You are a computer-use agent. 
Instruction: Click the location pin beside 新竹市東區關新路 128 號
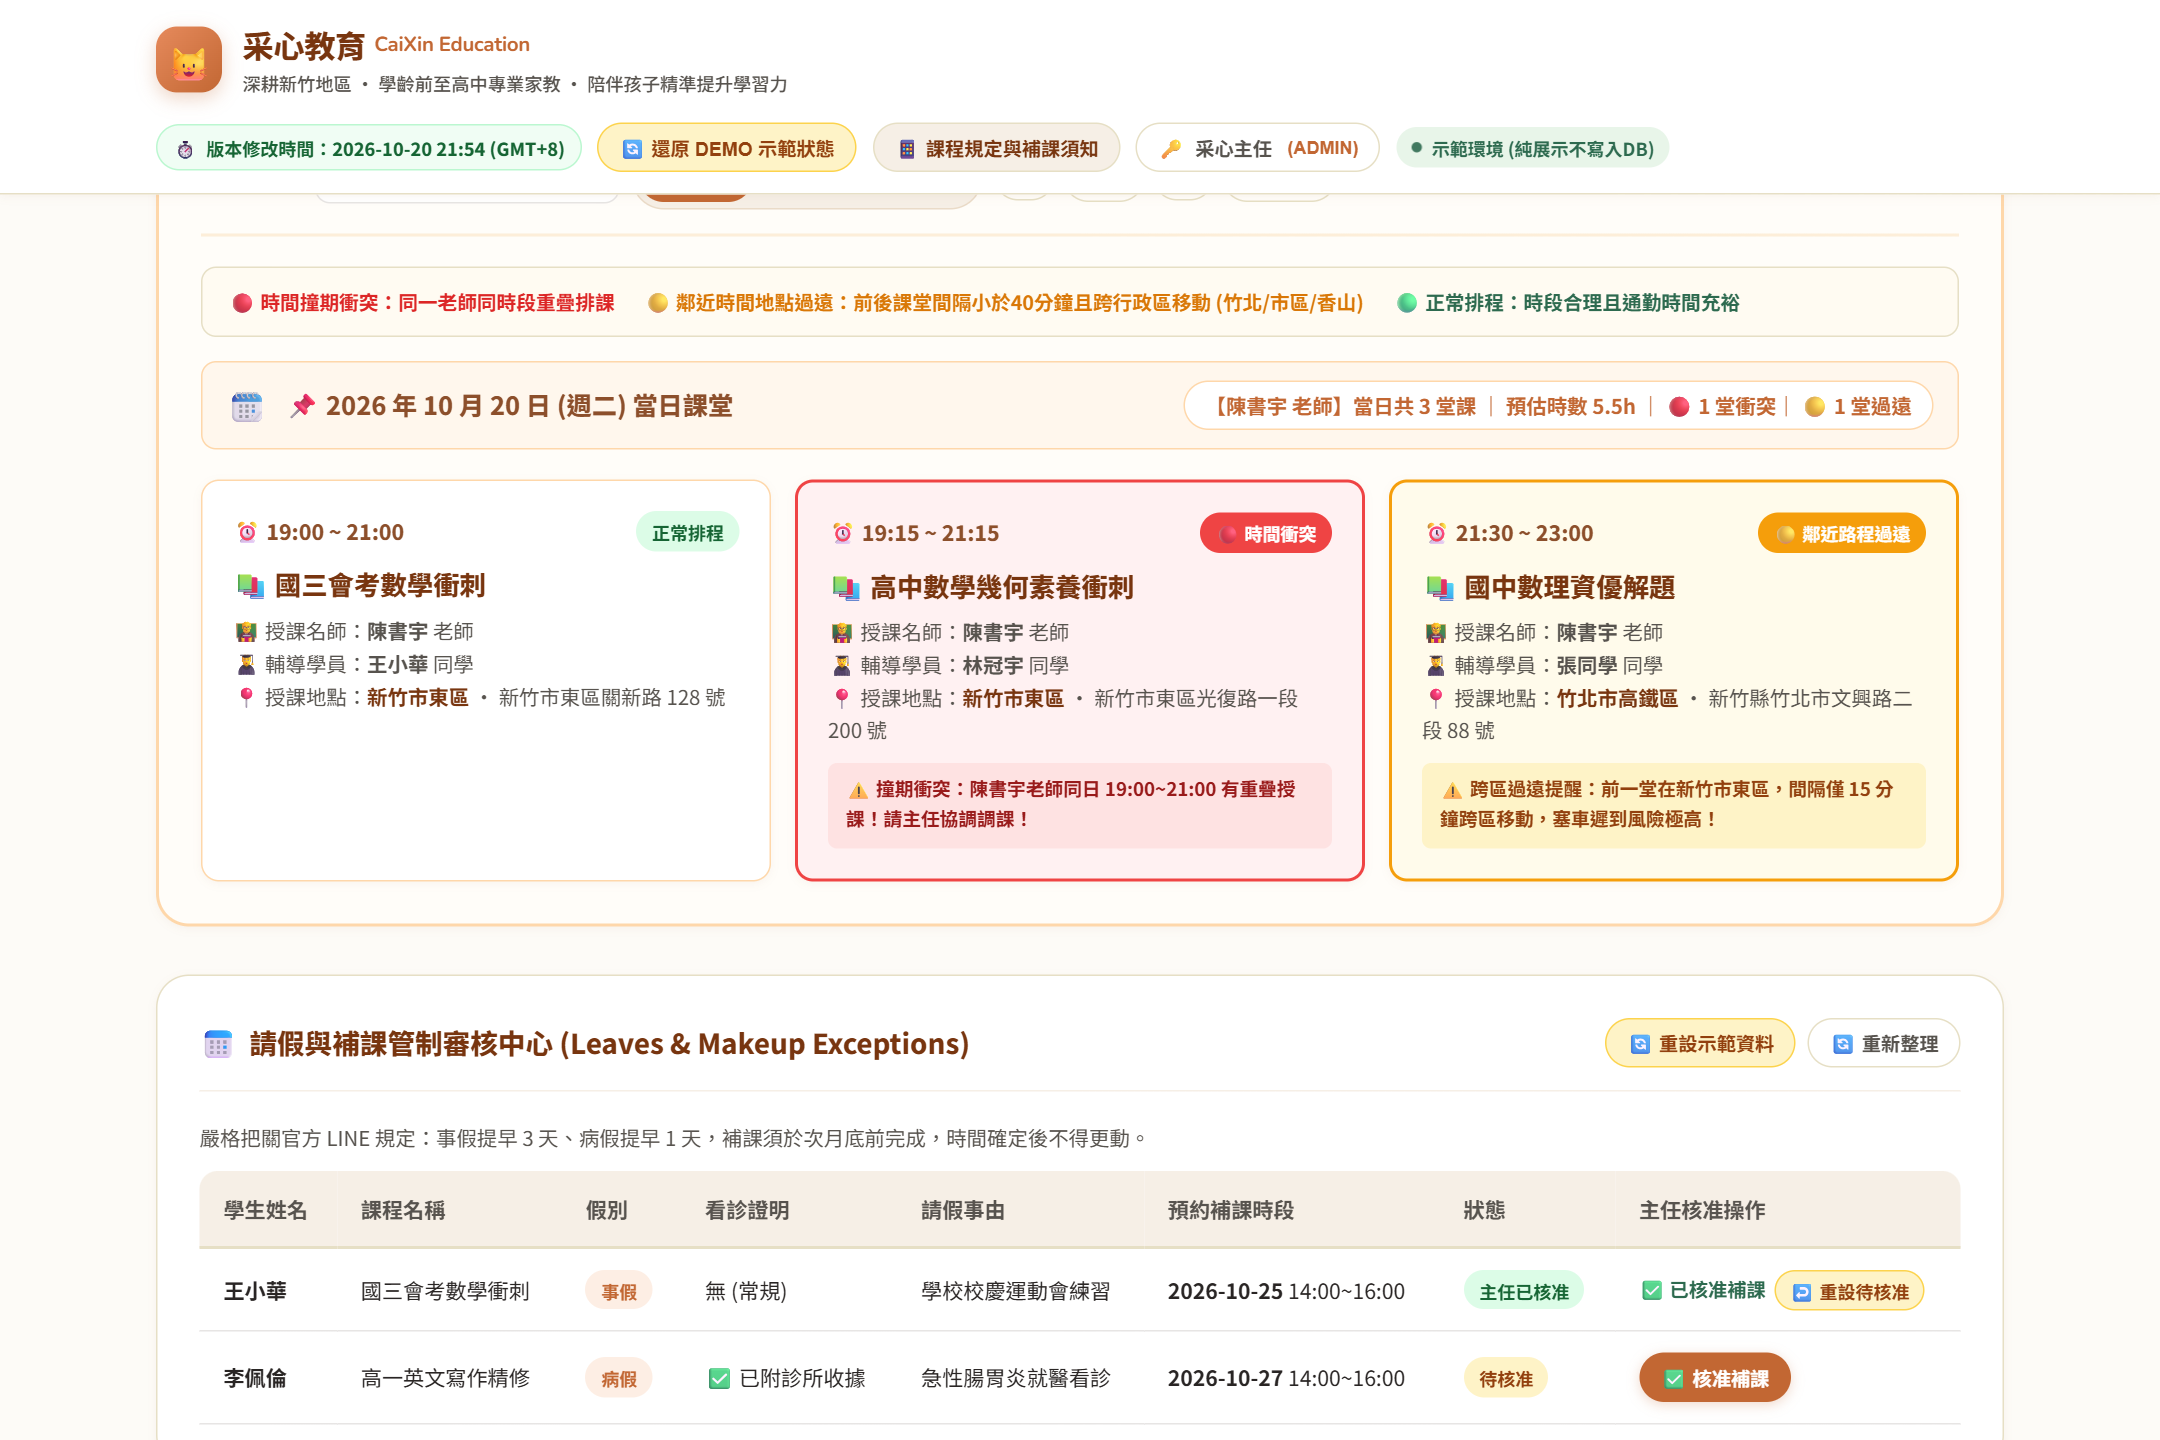point(247,698)
